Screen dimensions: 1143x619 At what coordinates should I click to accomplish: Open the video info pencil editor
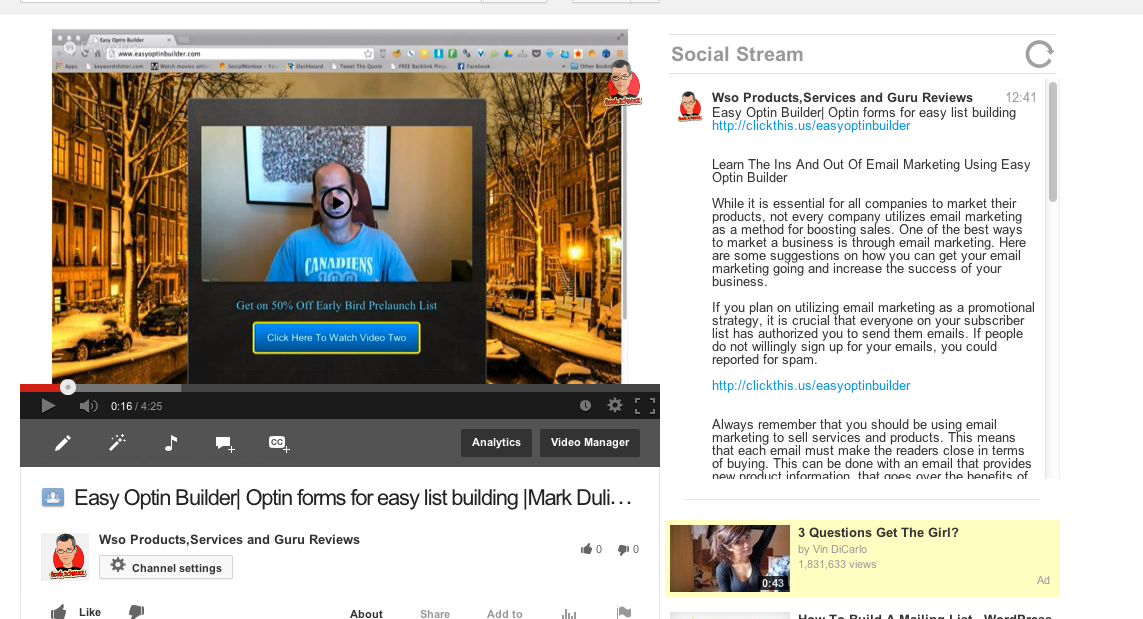coord(63,443)
